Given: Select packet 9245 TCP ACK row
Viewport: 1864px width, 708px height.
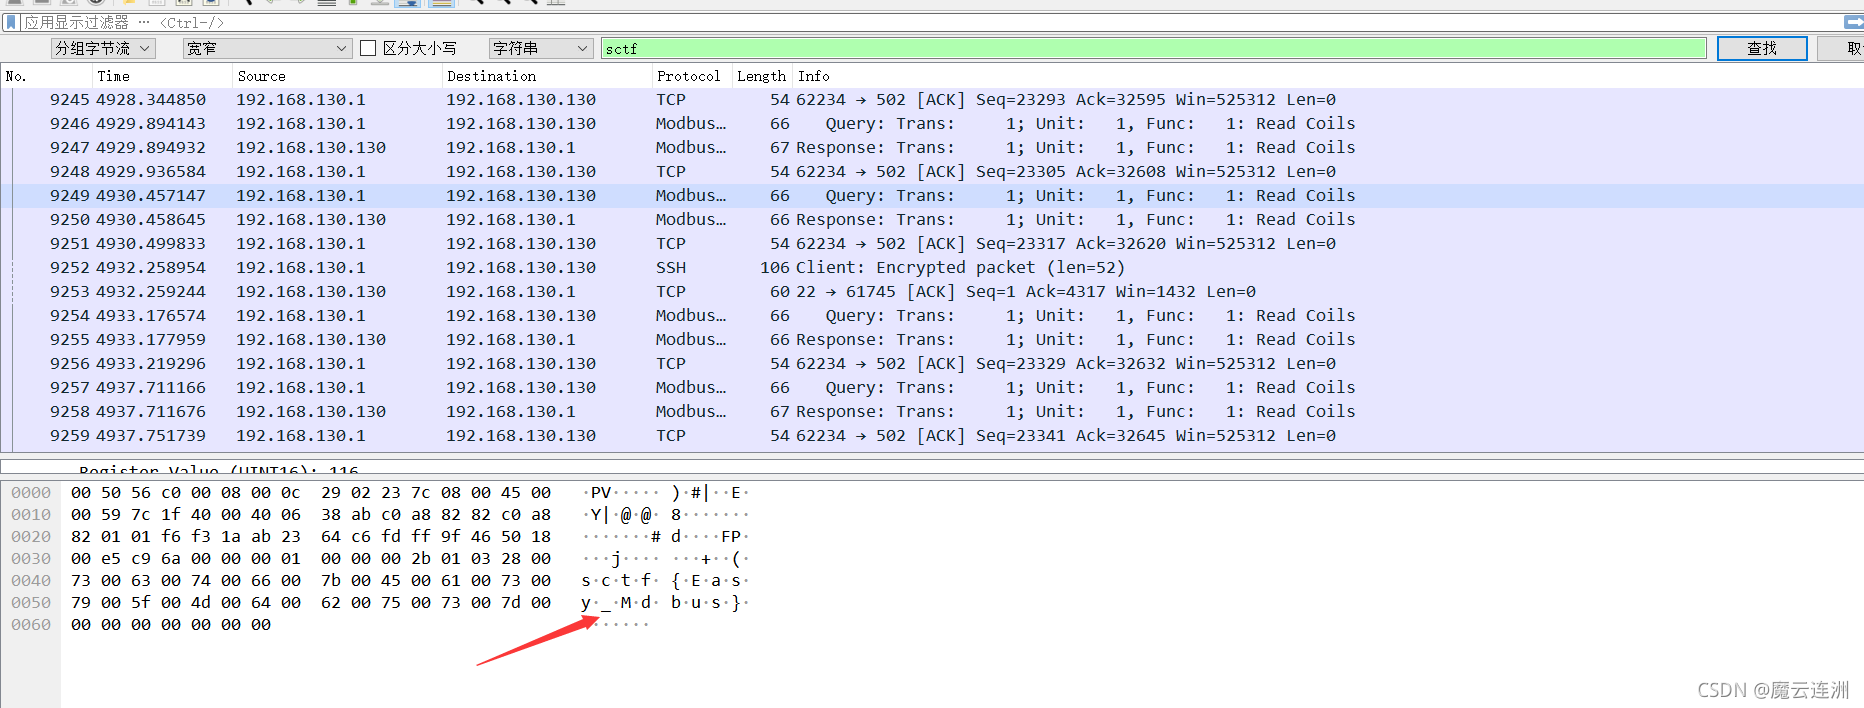Looking at the screenshot, I should pyautogui.click(x=932, y=100).
